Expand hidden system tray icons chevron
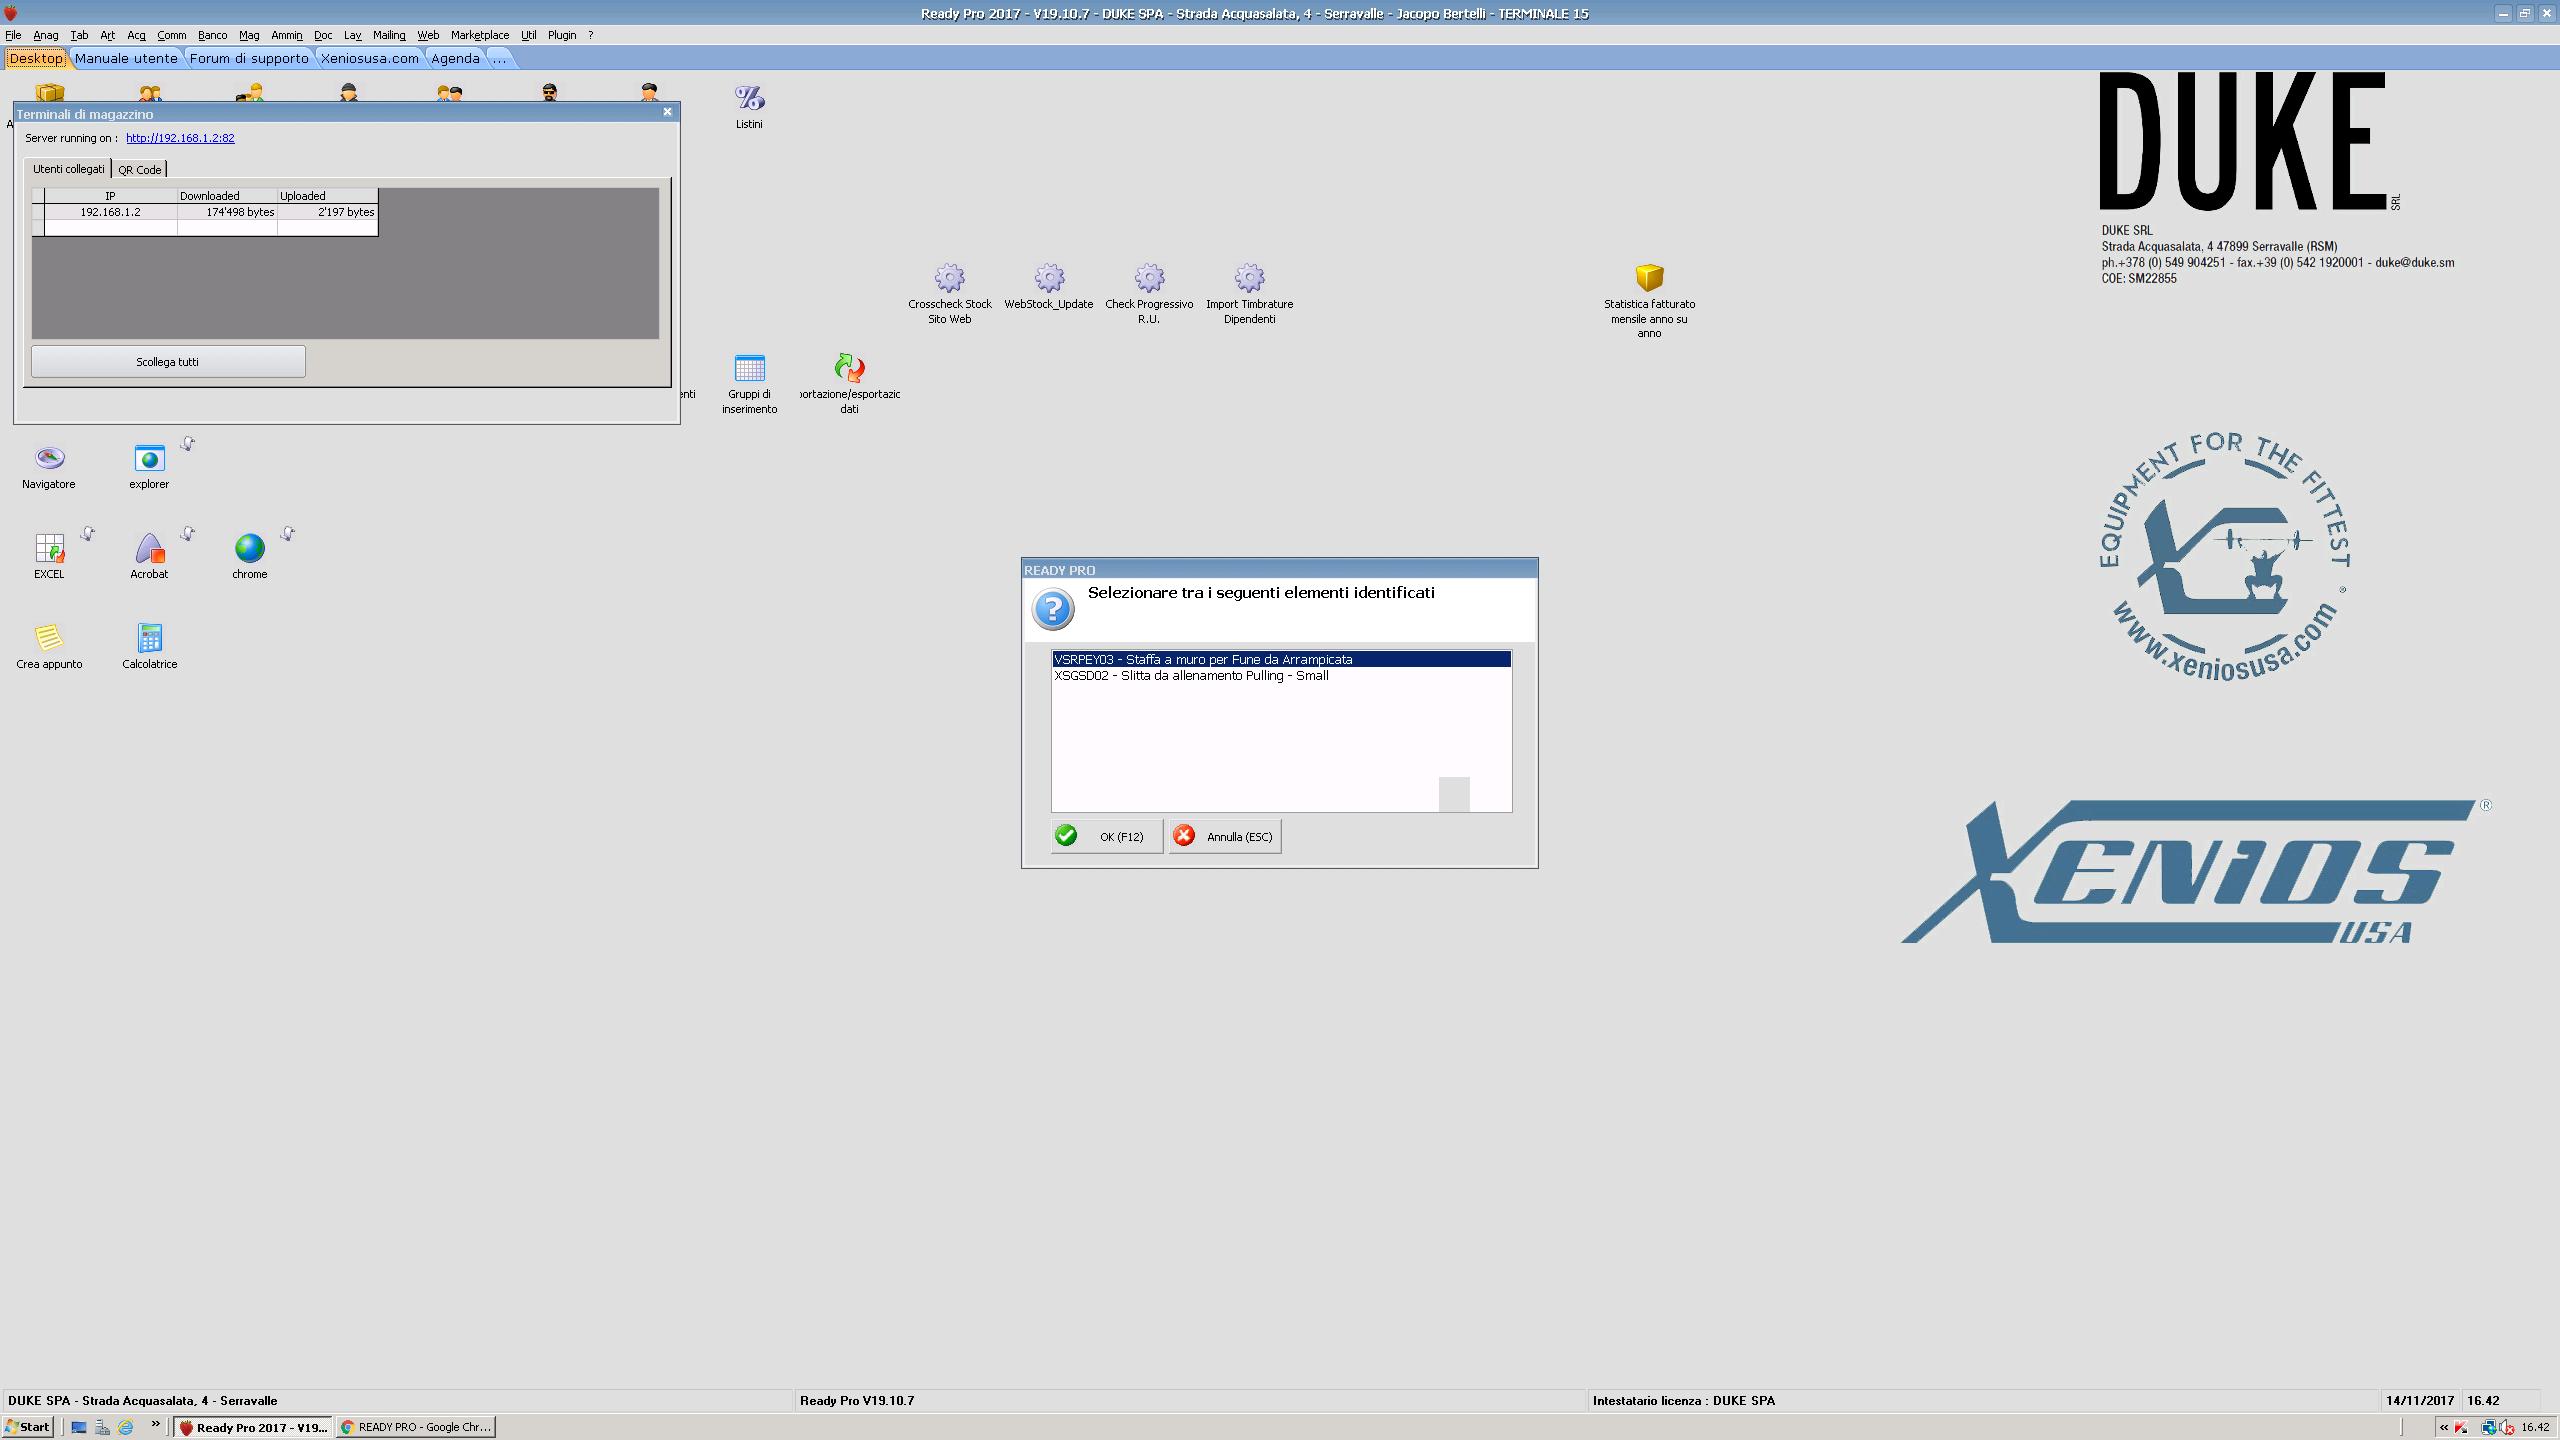This screenshot has width=2560, height=1440. (2444, 1427)
